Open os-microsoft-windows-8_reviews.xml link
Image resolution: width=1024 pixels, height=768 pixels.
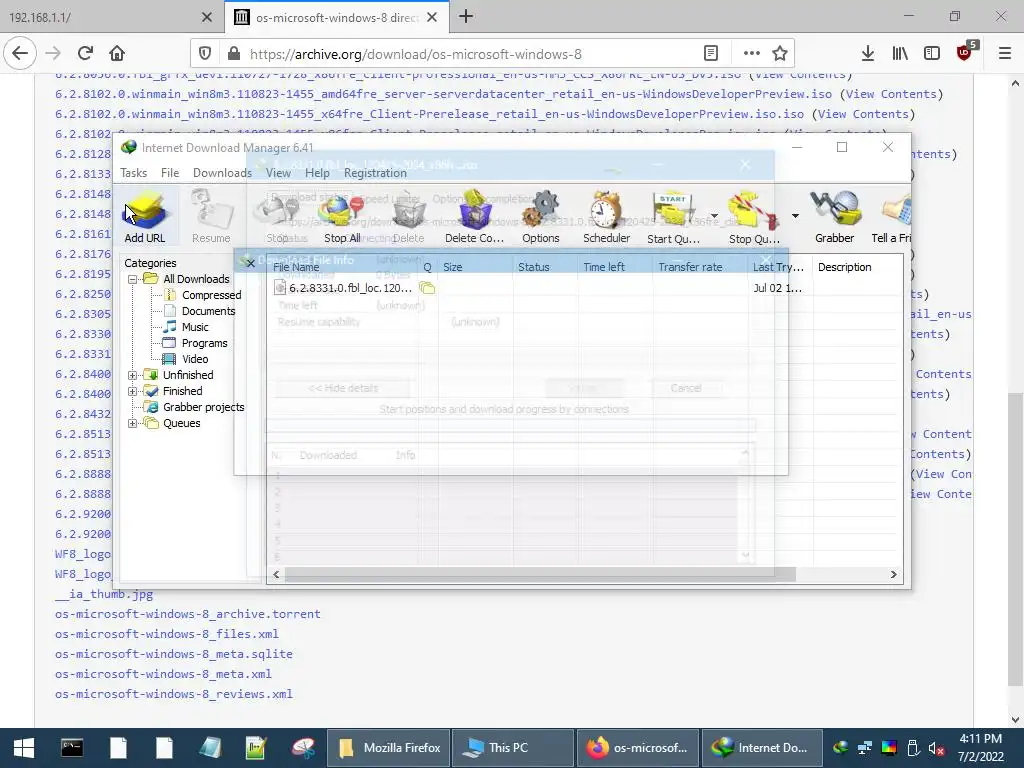click(174, 694)
